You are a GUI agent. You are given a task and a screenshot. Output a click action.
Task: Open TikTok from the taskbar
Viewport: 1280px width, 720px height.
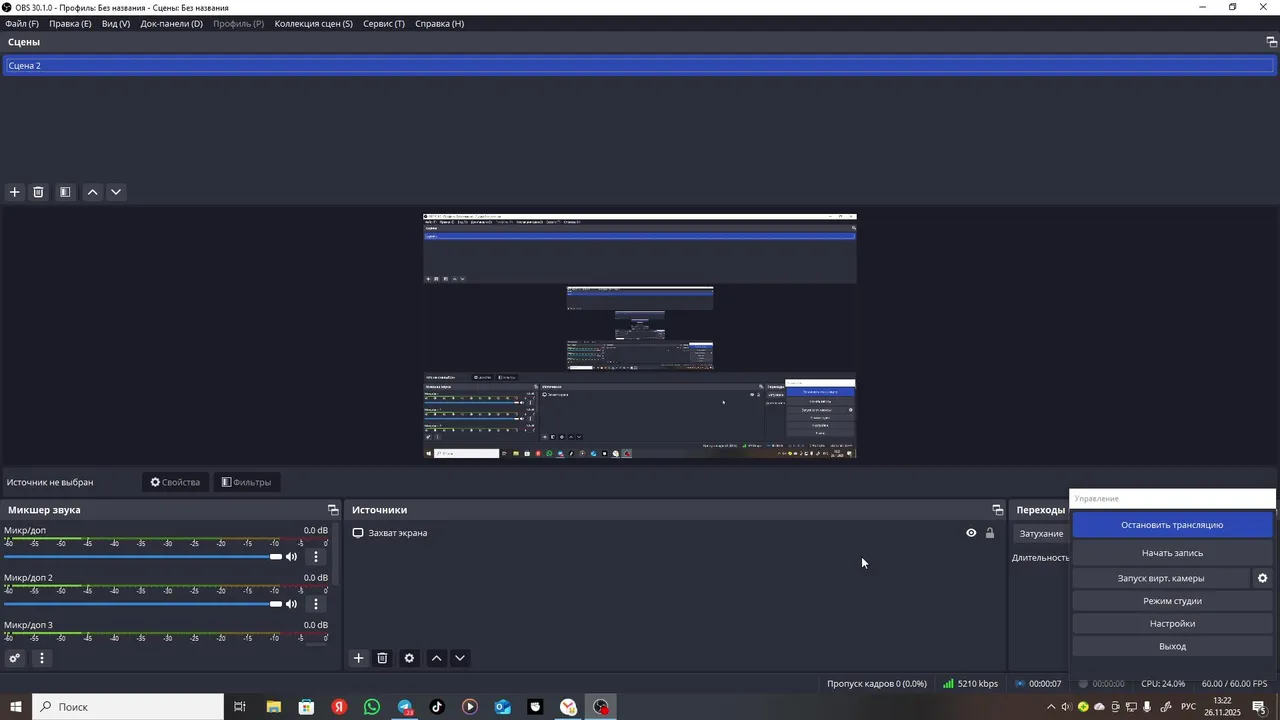click(437, 707)
